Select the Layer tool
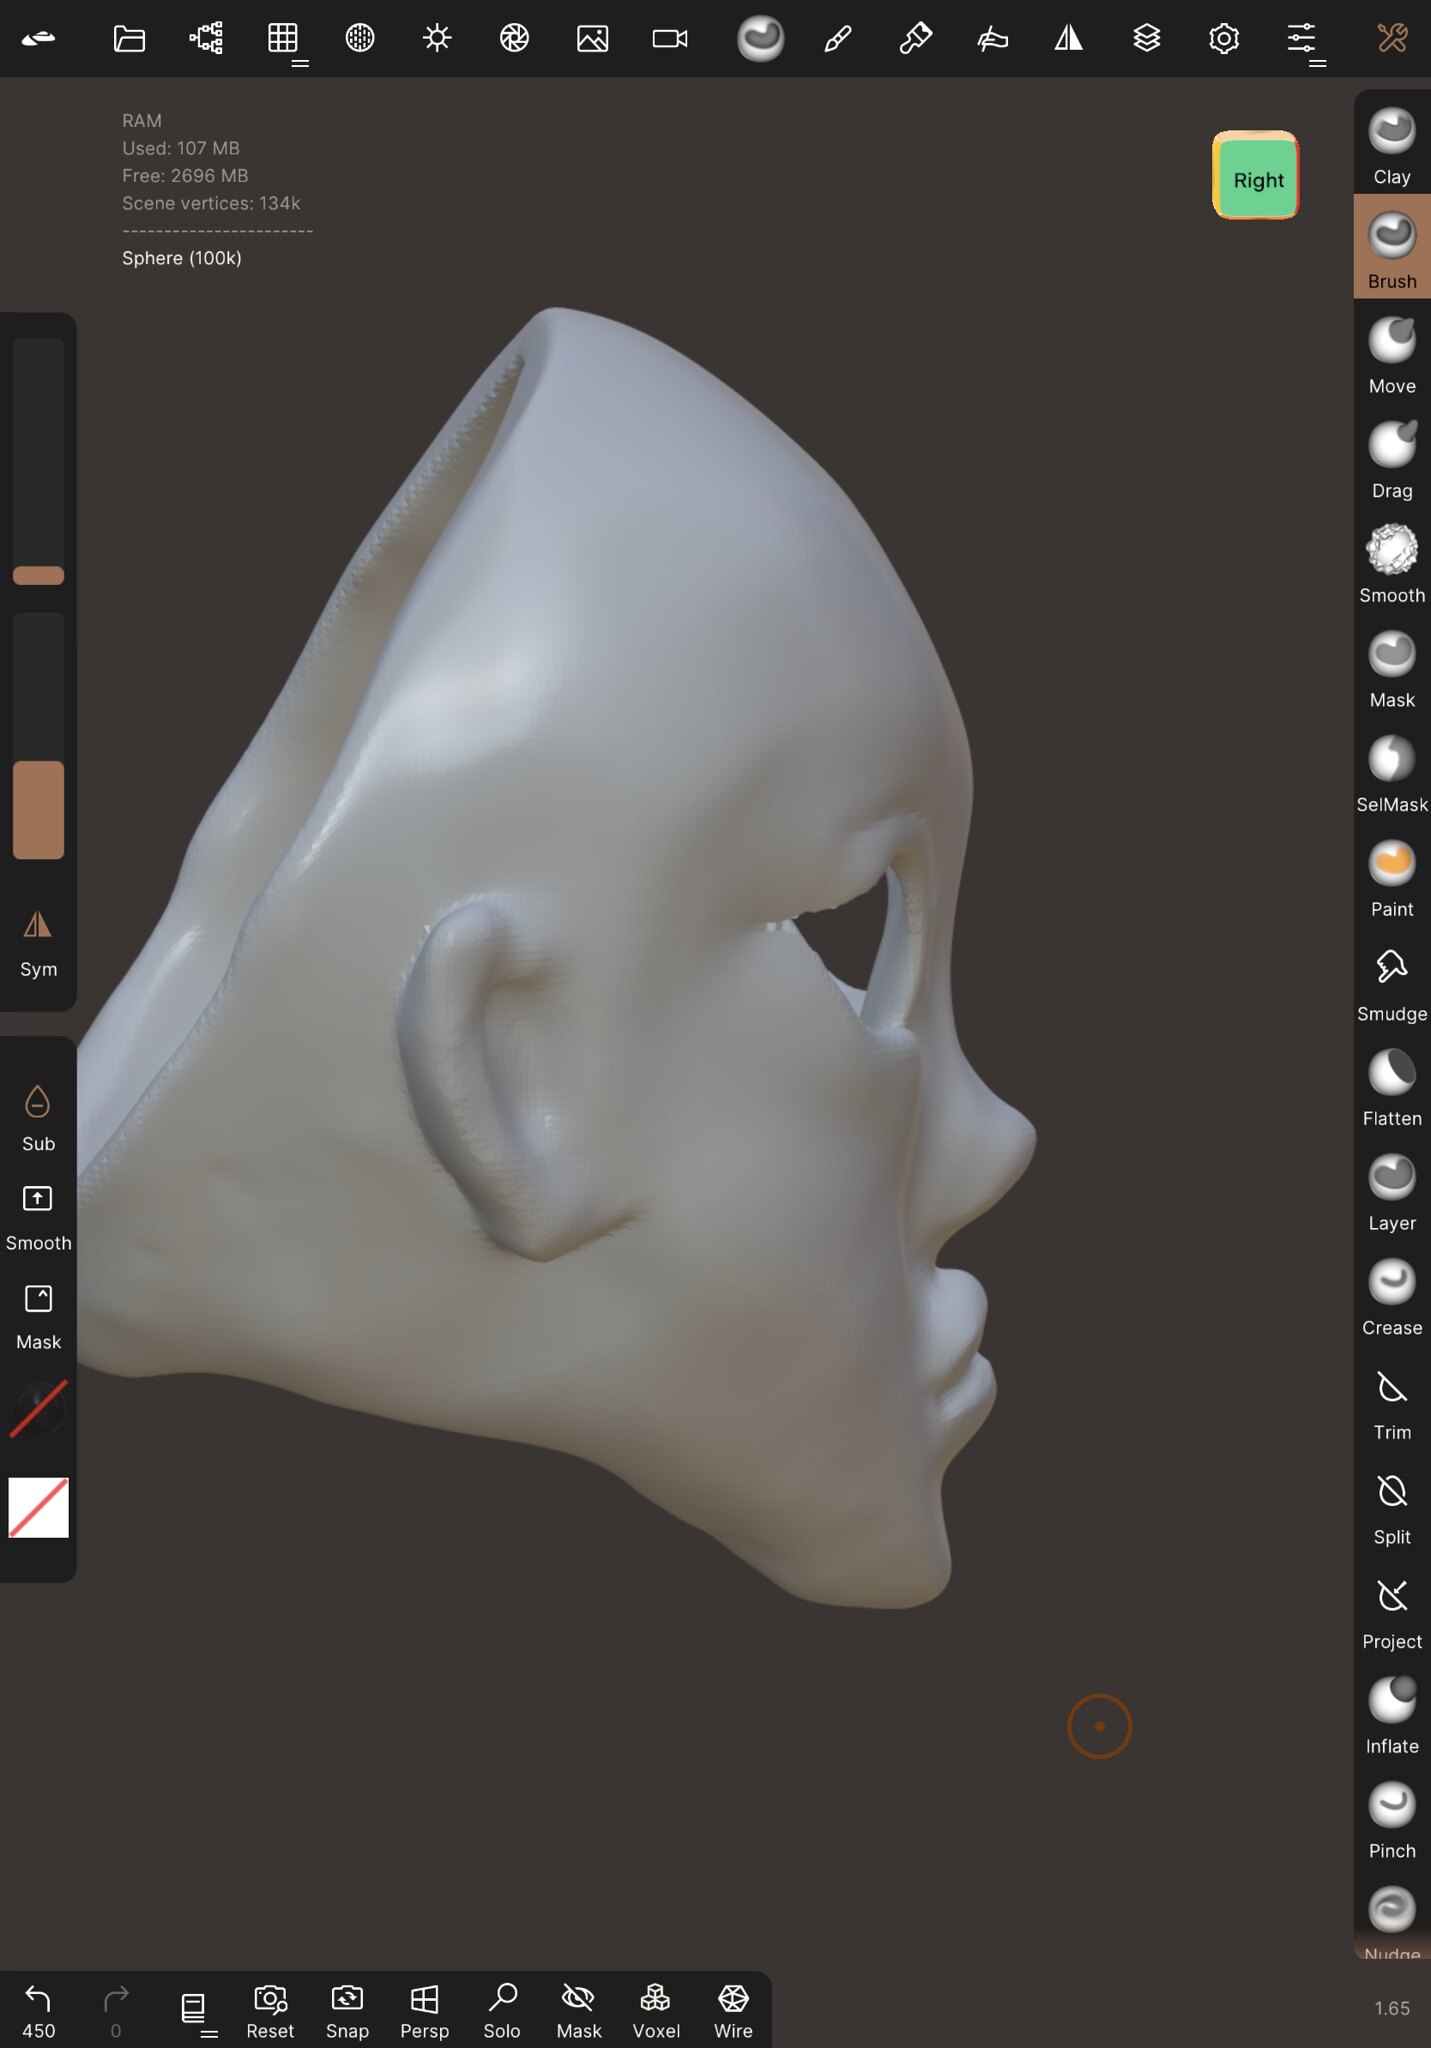This screenshot has height=2048, width=1431. point(1392,1191)
